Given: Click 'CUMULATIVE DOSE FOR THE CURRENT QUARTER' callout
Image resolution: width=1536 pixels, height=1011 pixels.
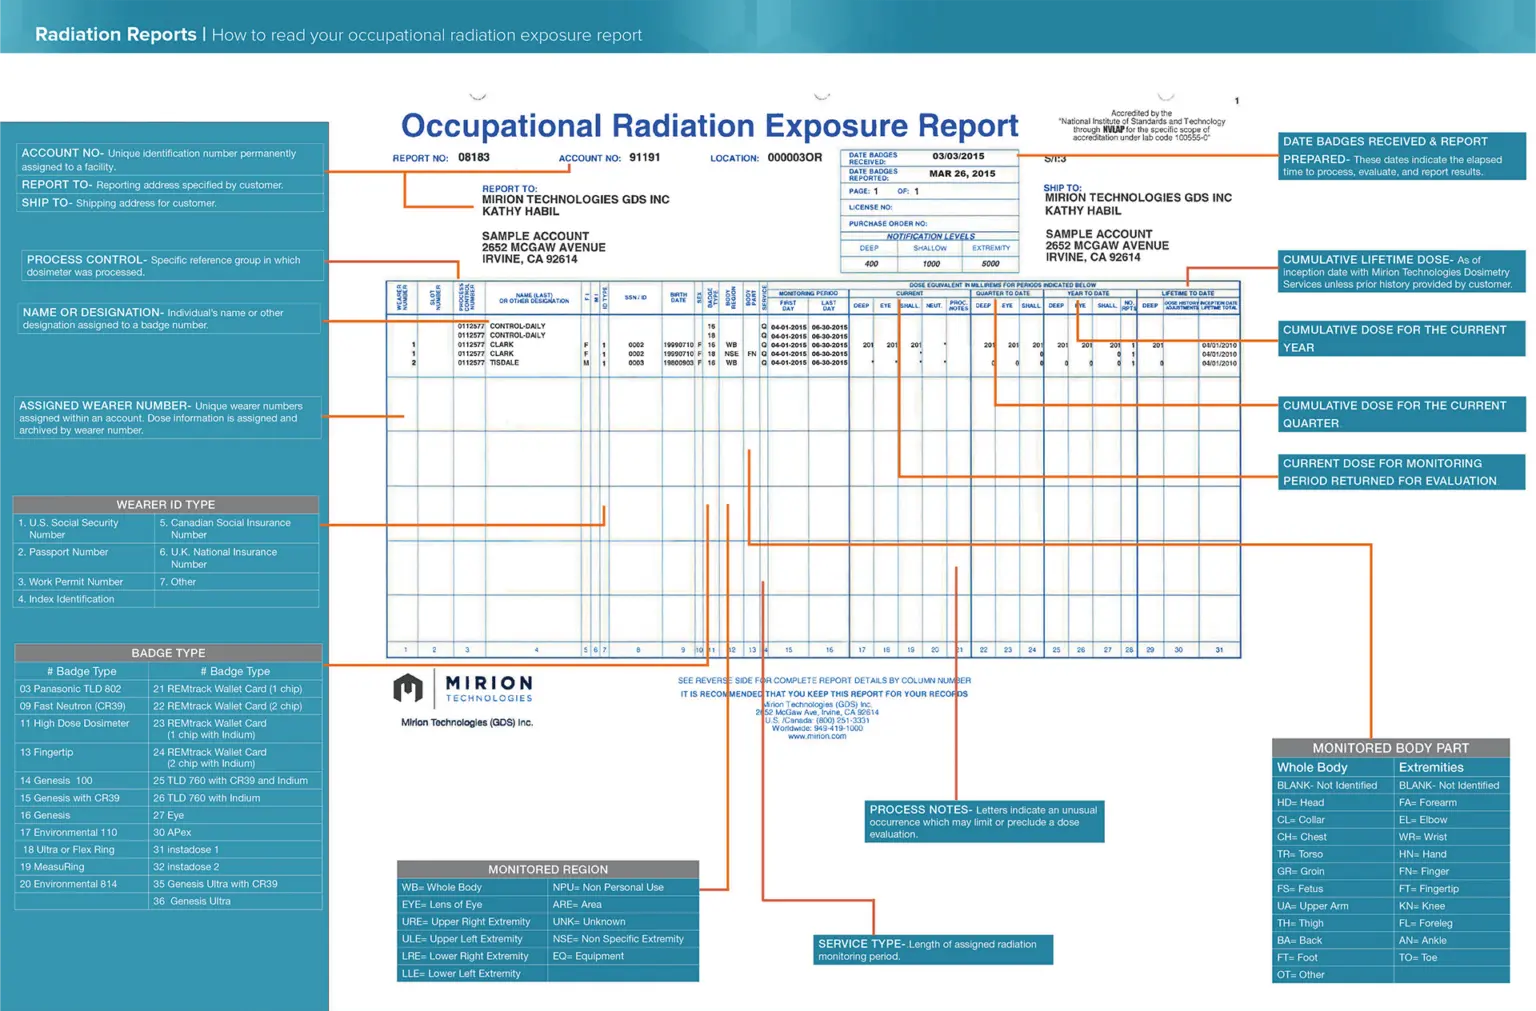Looking at the screenshot, I should pos(1402,414).
